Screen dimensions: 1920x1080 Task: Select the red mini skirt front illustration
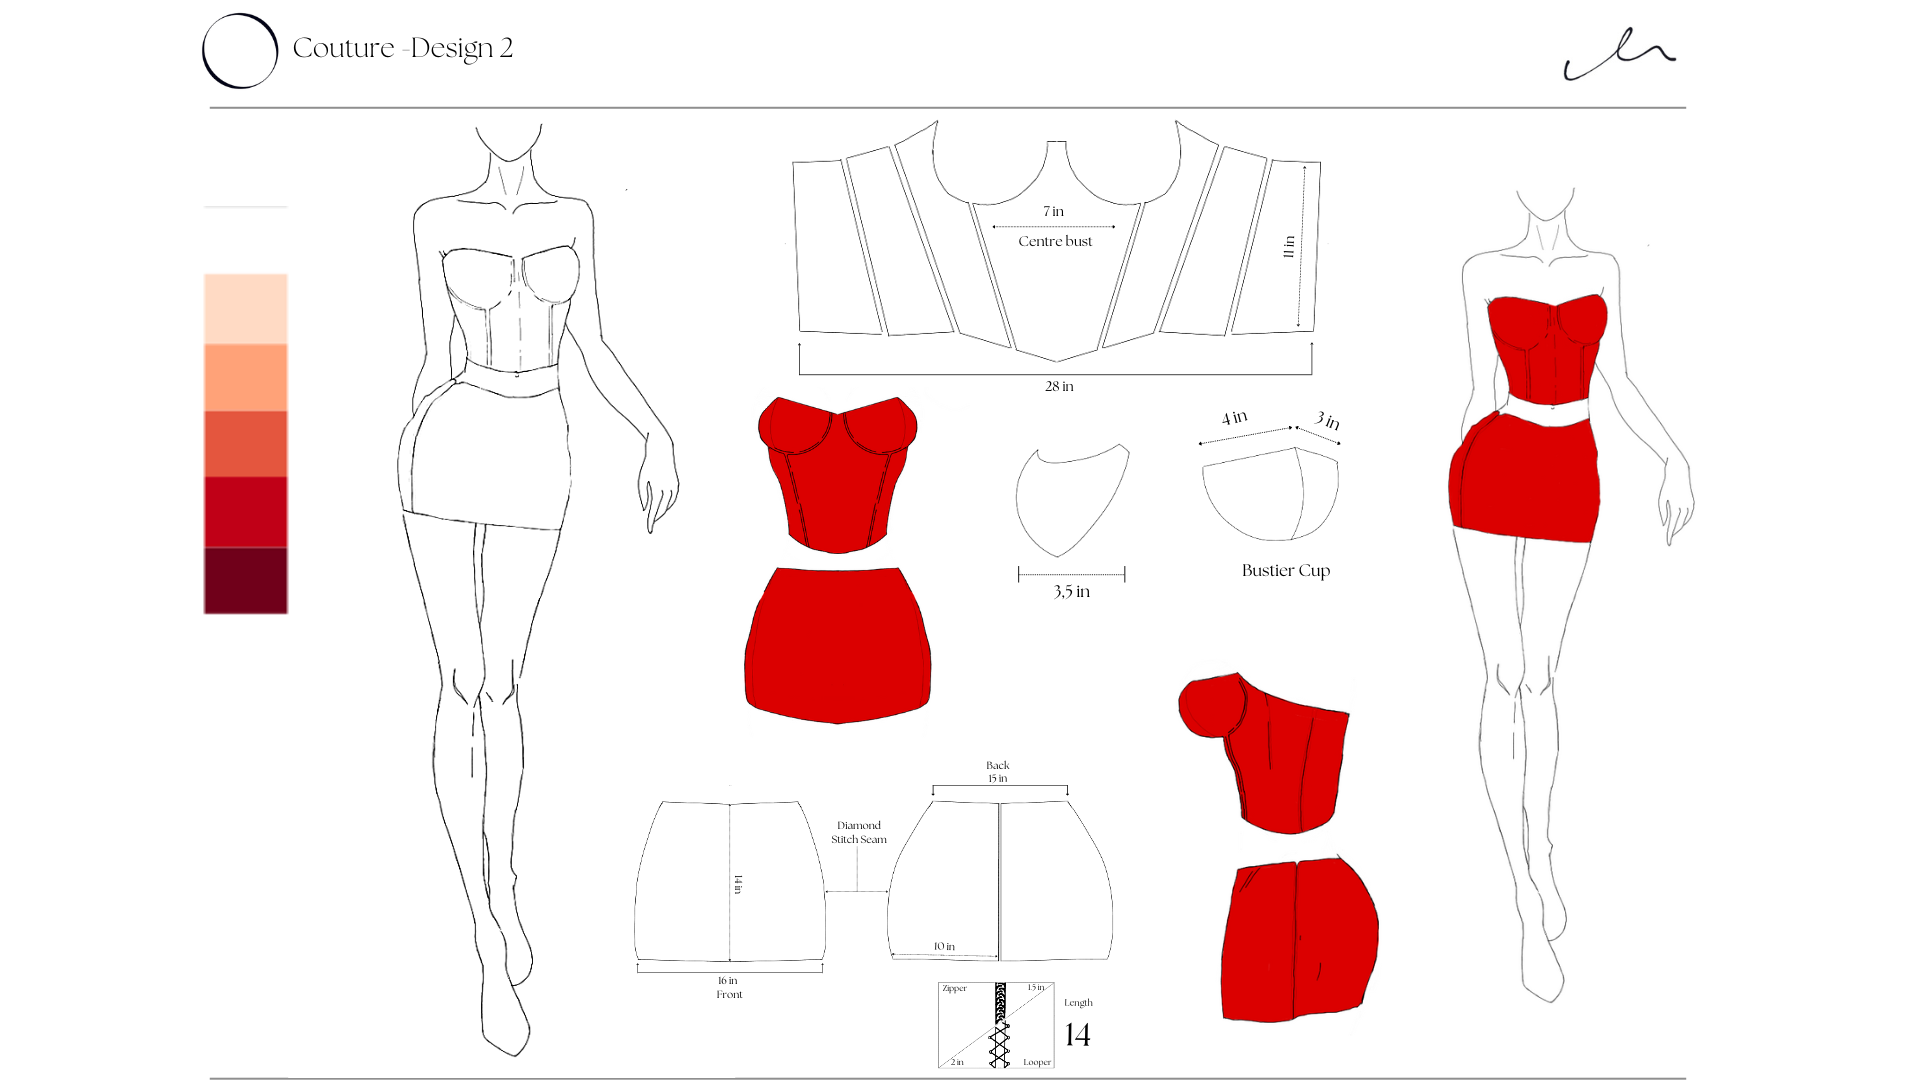[x=838, y=645]
